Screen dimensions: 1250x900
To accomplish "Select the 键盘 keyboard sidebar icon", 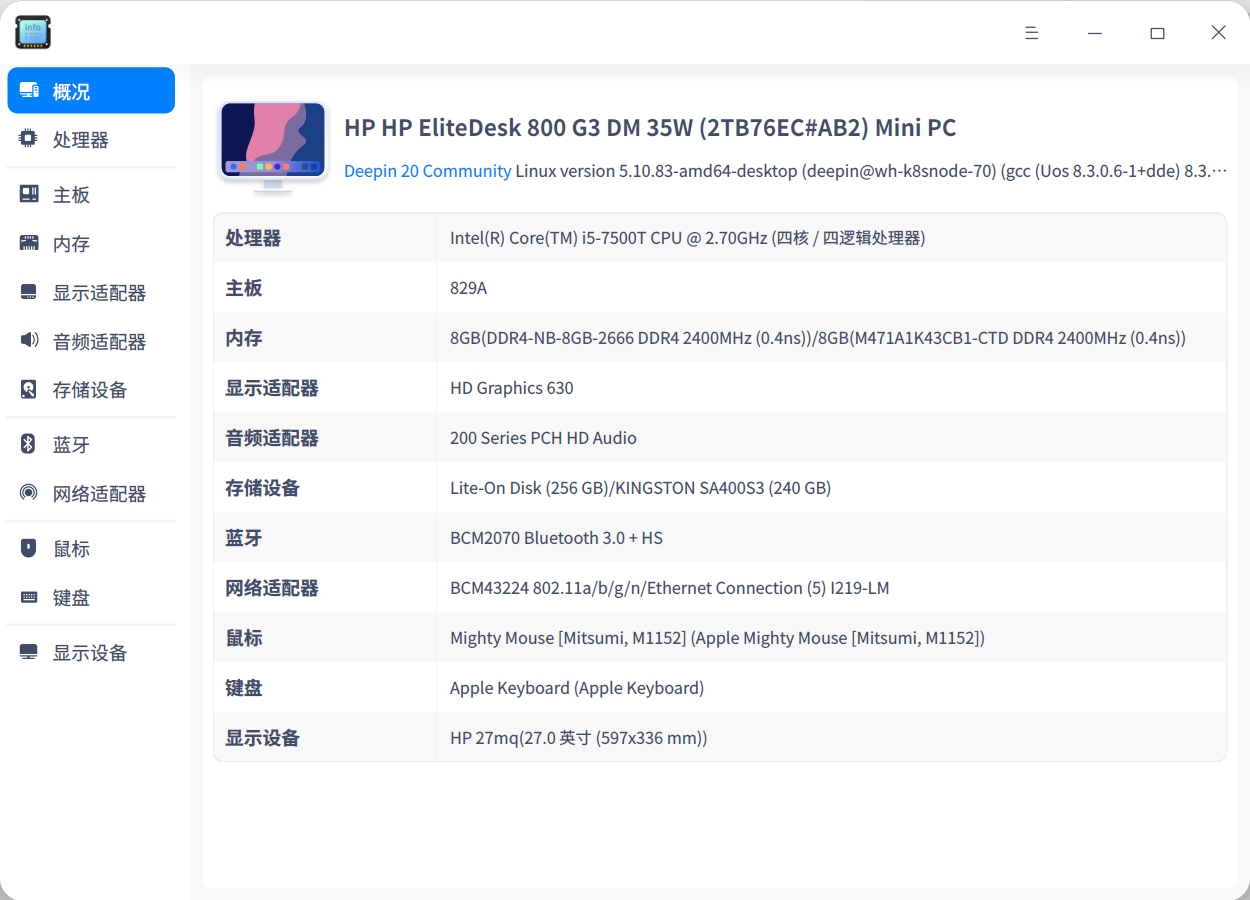I will [x=28, y=597].
